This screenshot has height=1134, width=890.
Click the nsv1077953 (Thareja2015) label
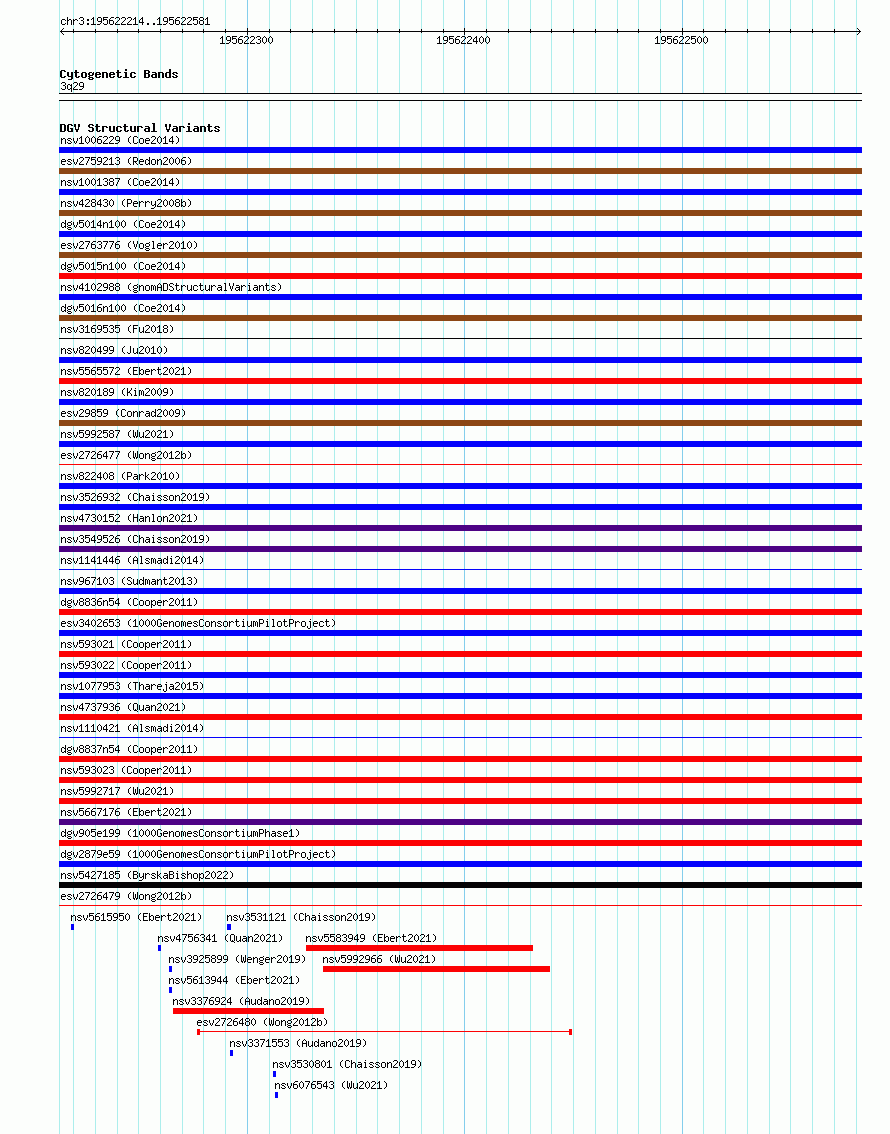132,686
